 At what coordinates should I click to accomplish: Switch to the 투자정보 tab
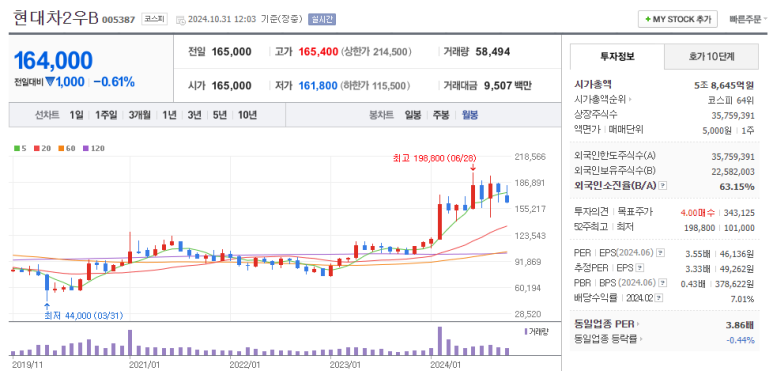coord(617,56)
